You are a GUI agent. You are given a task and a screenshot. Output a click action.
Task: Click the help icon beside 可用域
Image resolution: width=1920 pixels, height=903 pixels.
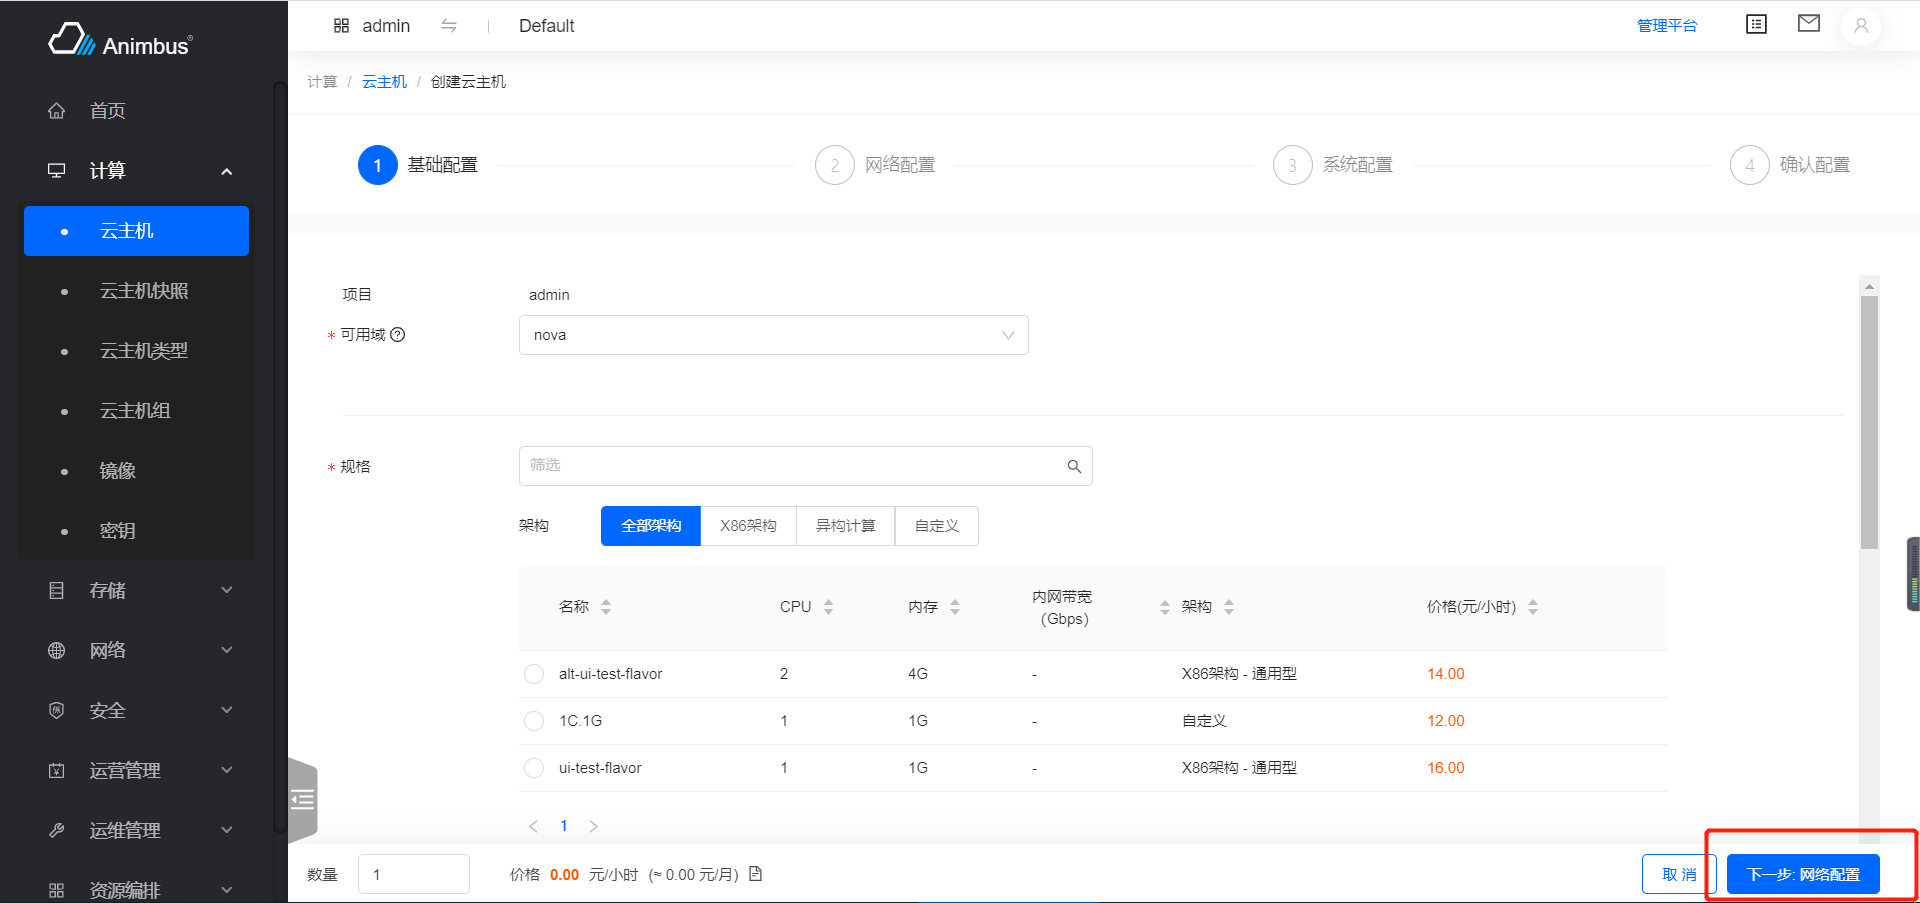[398, 335]
